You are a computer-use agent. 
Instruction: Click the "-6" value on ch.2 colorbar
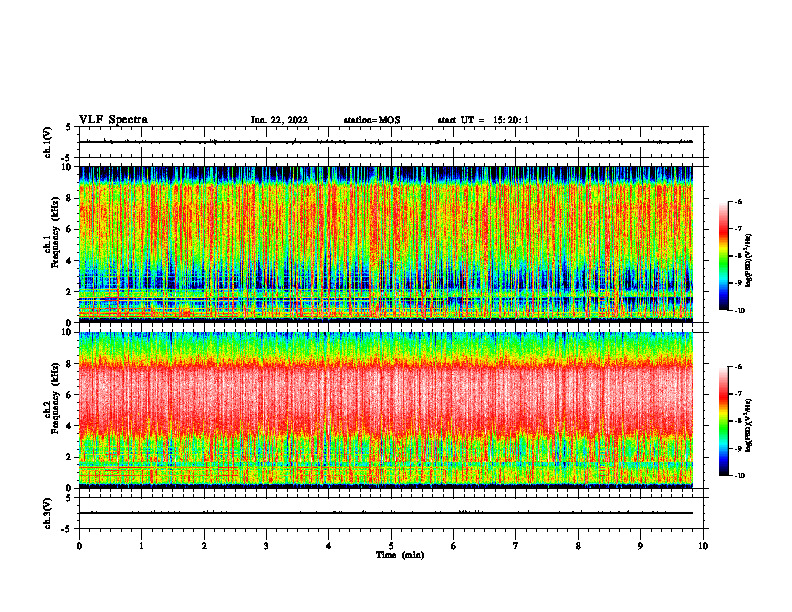pos(738,367)
